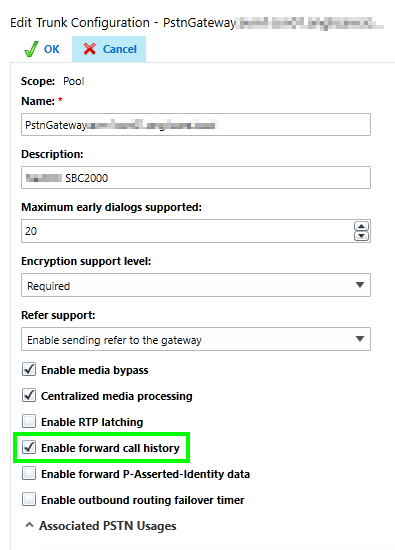Uncheck Centralized media processing

(x=29, y=395)
